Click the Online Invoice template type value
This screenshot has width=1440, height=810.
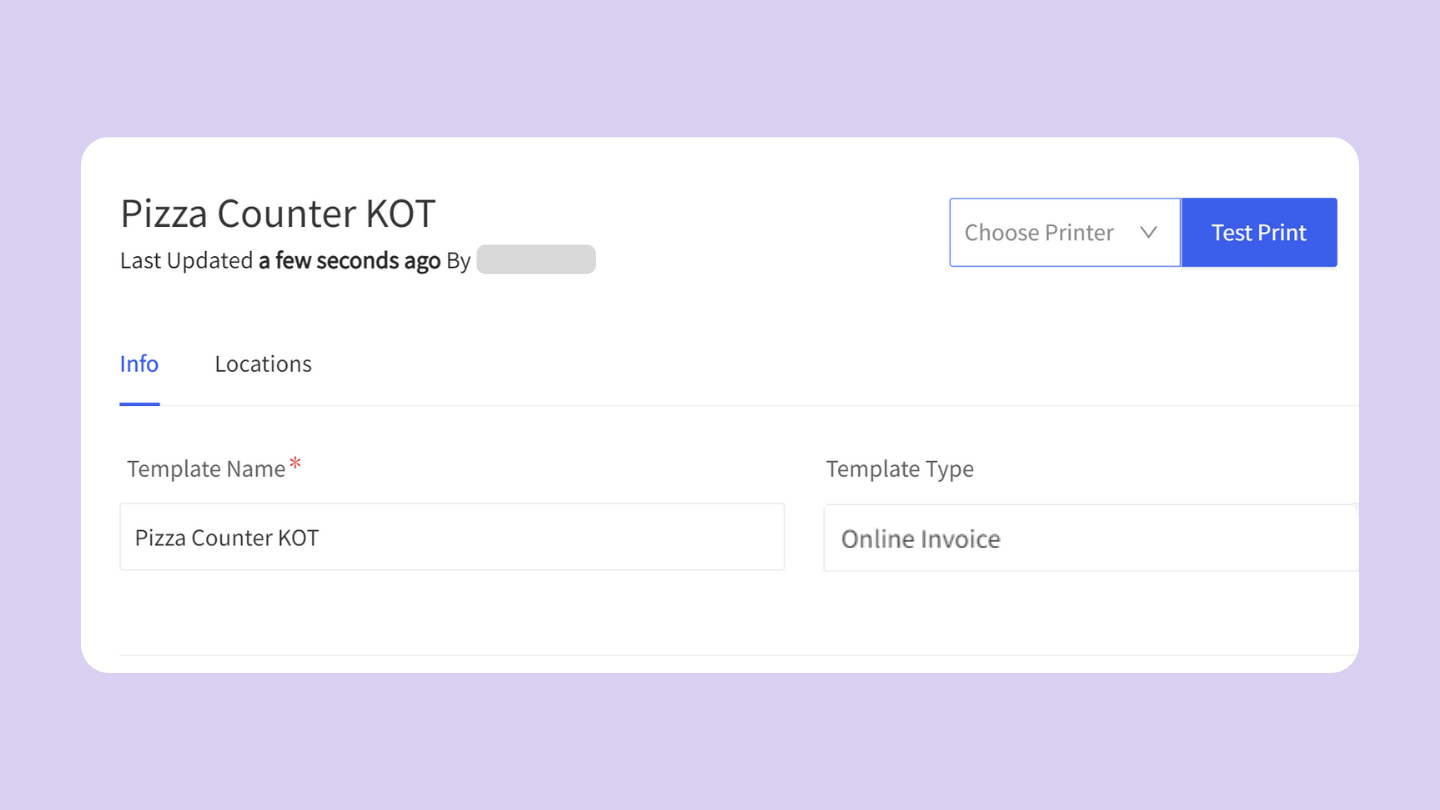(920, 538)
